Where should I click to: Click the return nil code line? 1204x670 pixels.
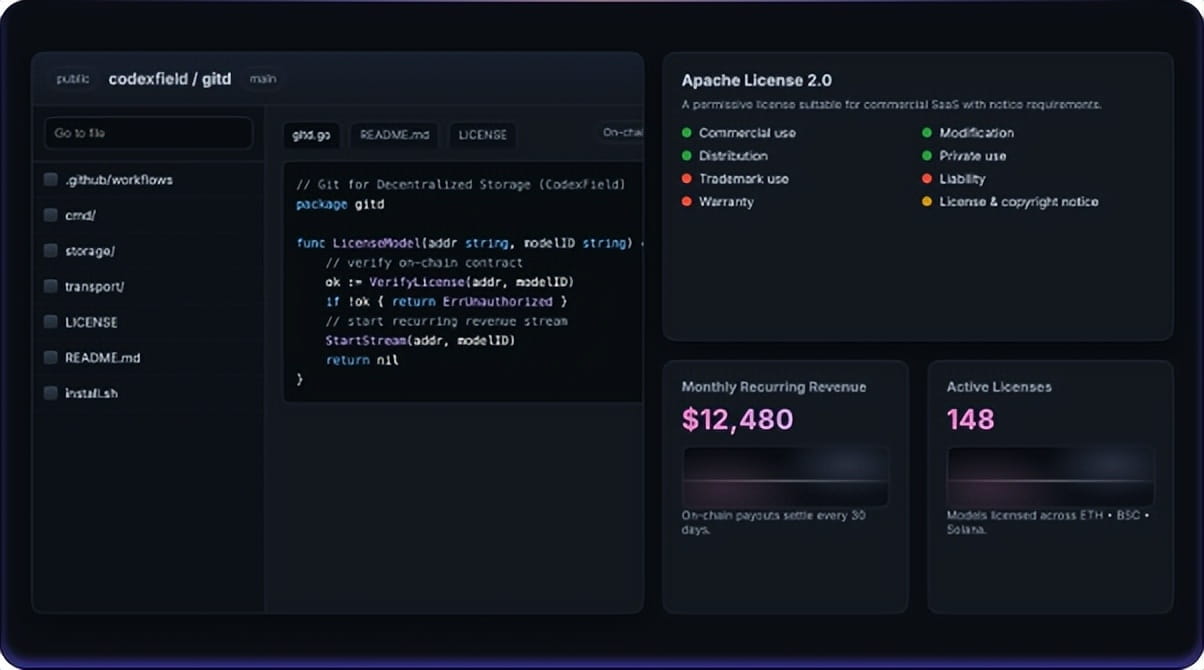click(362, 360)
